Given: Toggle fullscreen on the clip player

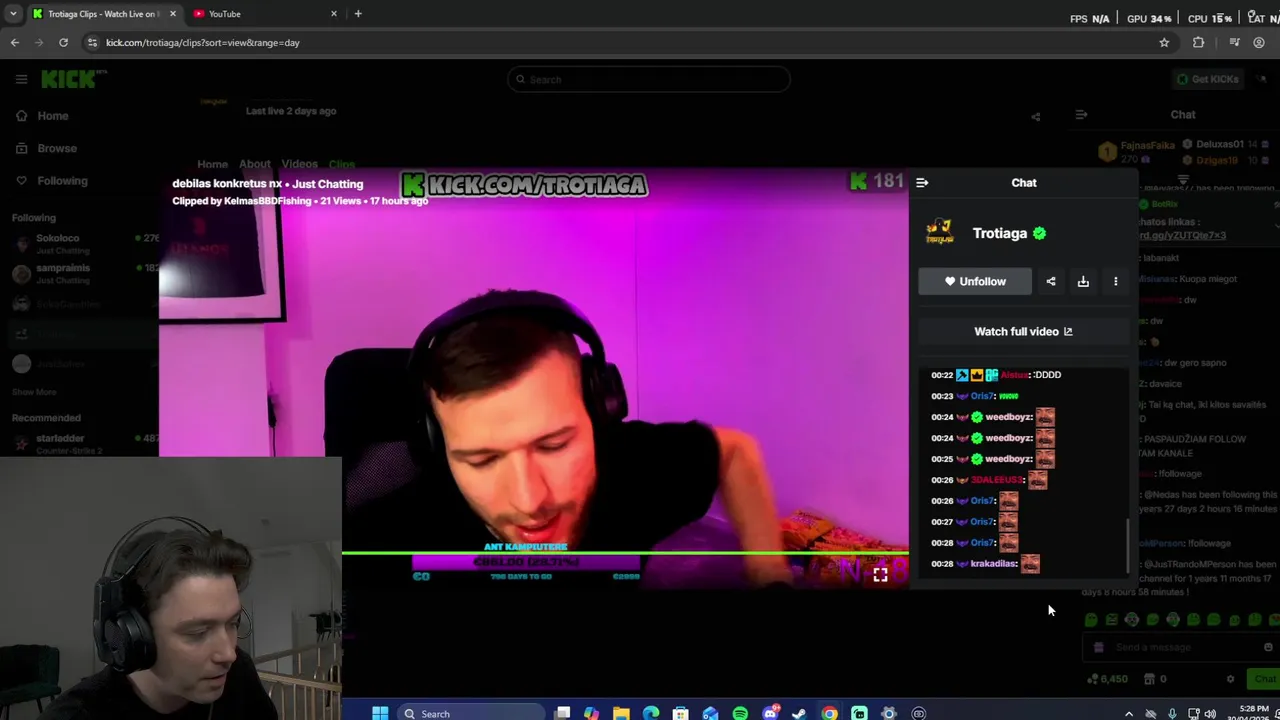Looking at the screenshot, I should pos(880,575).
